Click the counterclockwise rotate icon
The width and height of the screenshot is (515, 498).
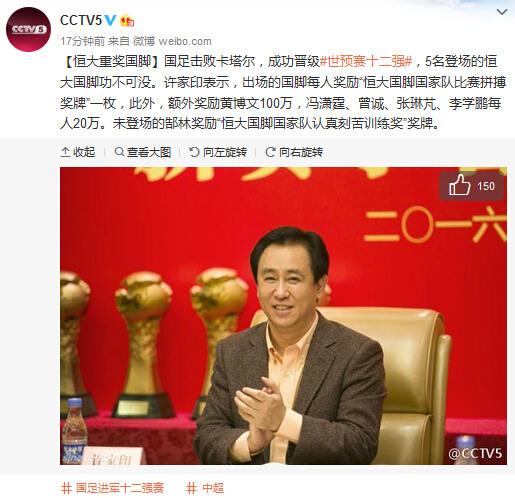tap(194, 152)
